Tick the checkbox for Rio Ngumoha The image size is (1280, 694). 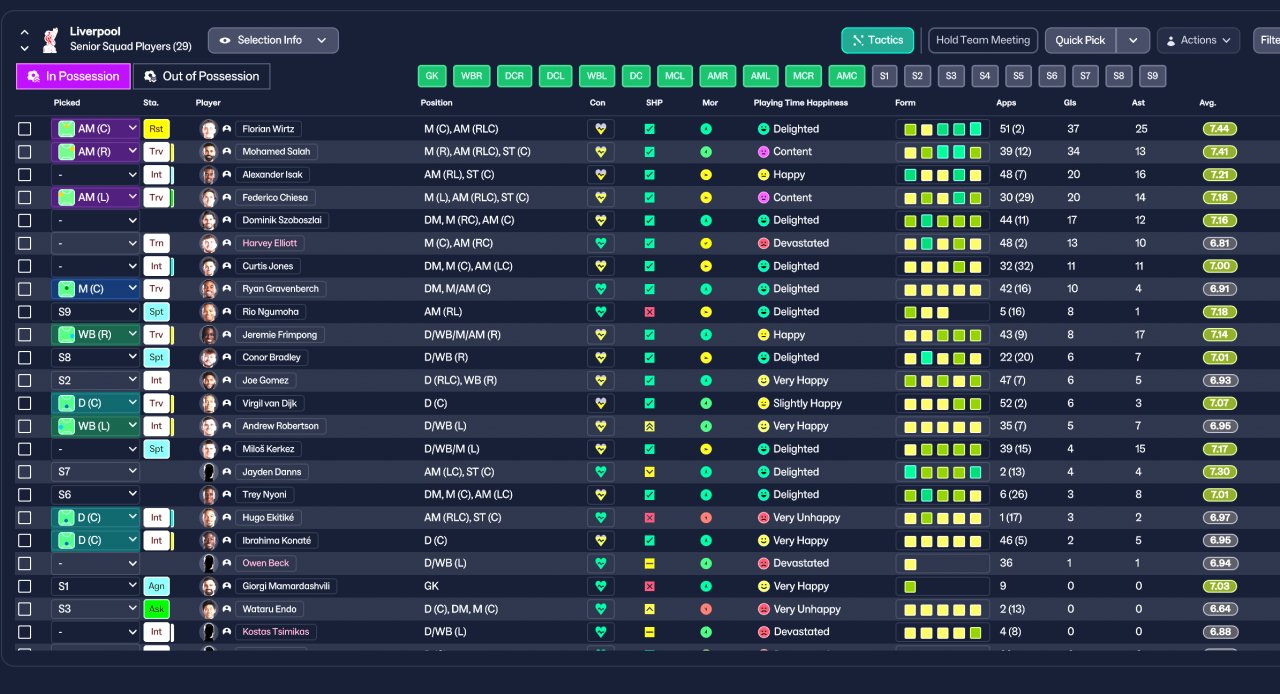[x=25, y=312]
